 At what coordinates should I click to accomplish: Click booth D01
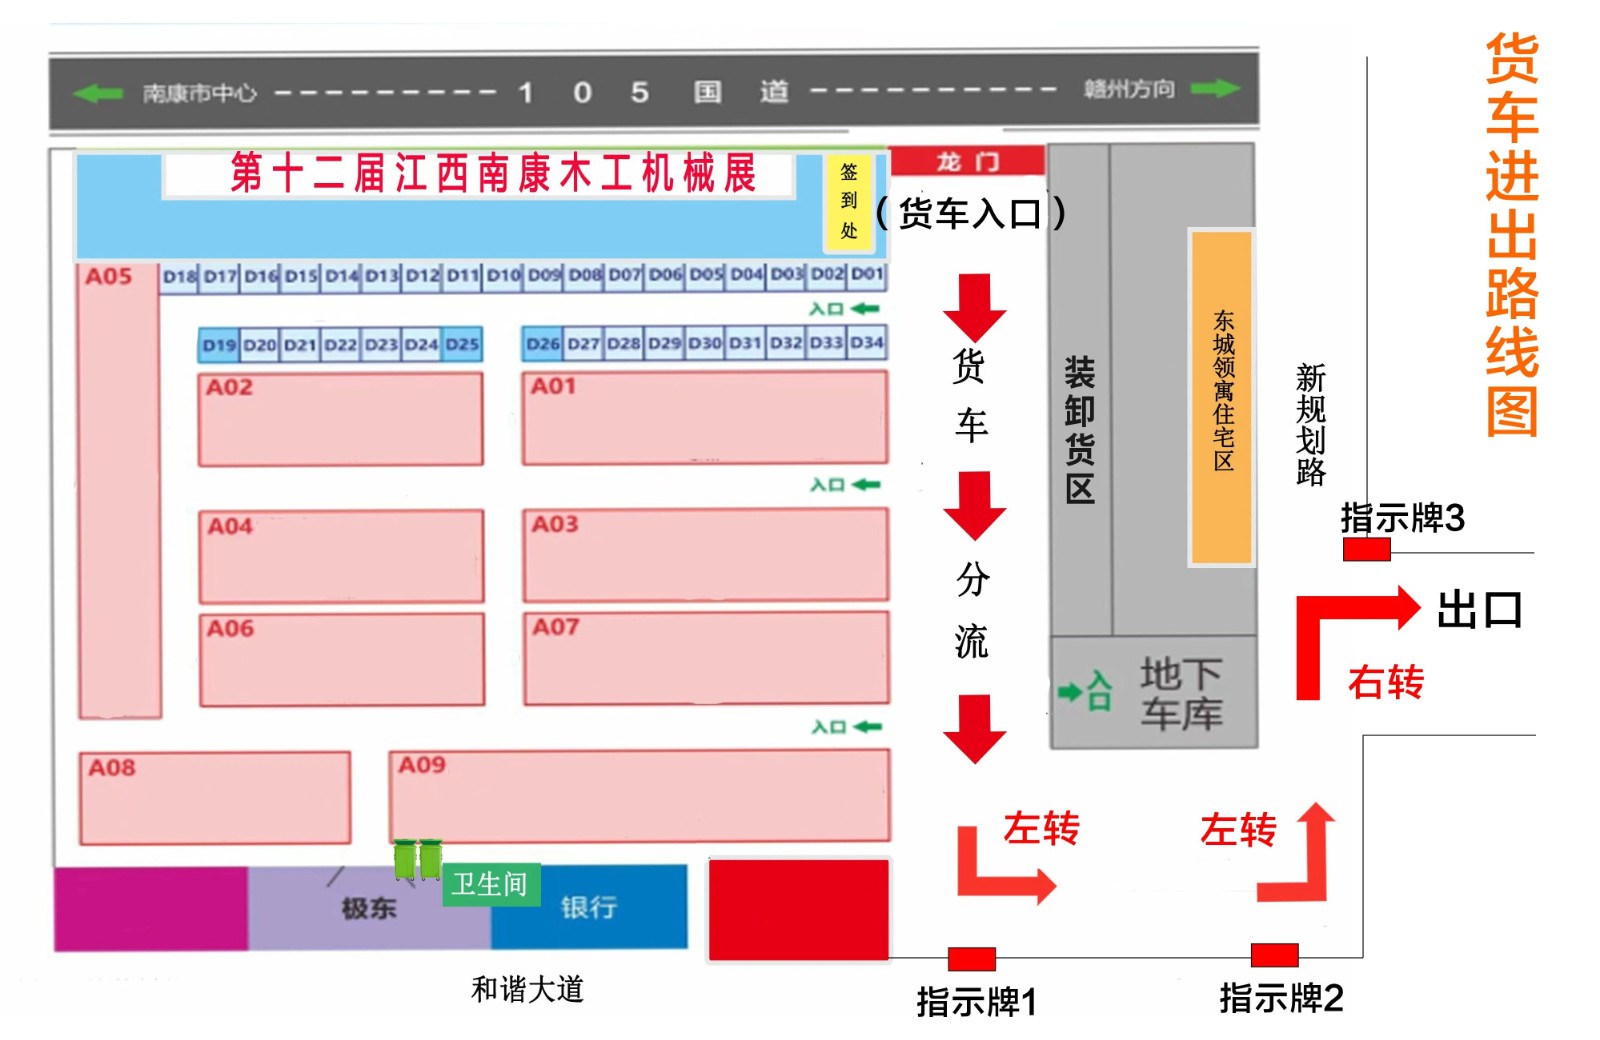point(867,274)
